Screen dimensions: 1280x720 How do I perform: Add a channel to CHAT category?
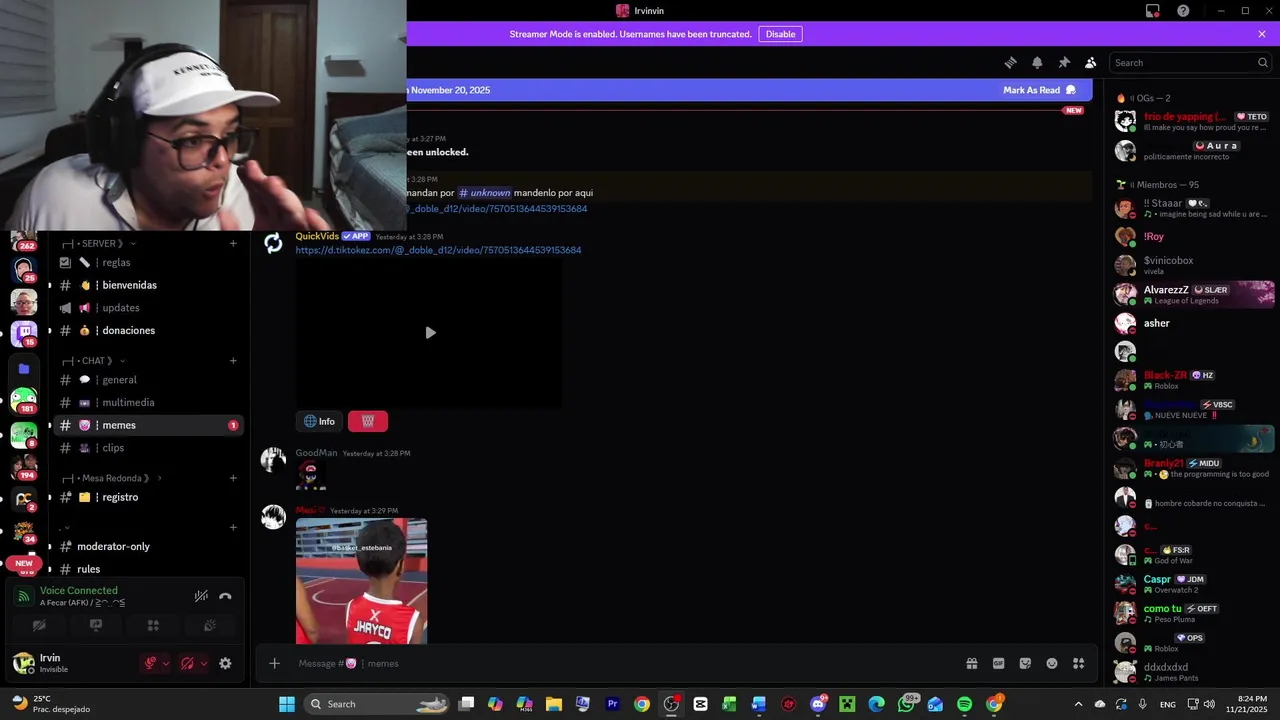(x=233, y=361)
